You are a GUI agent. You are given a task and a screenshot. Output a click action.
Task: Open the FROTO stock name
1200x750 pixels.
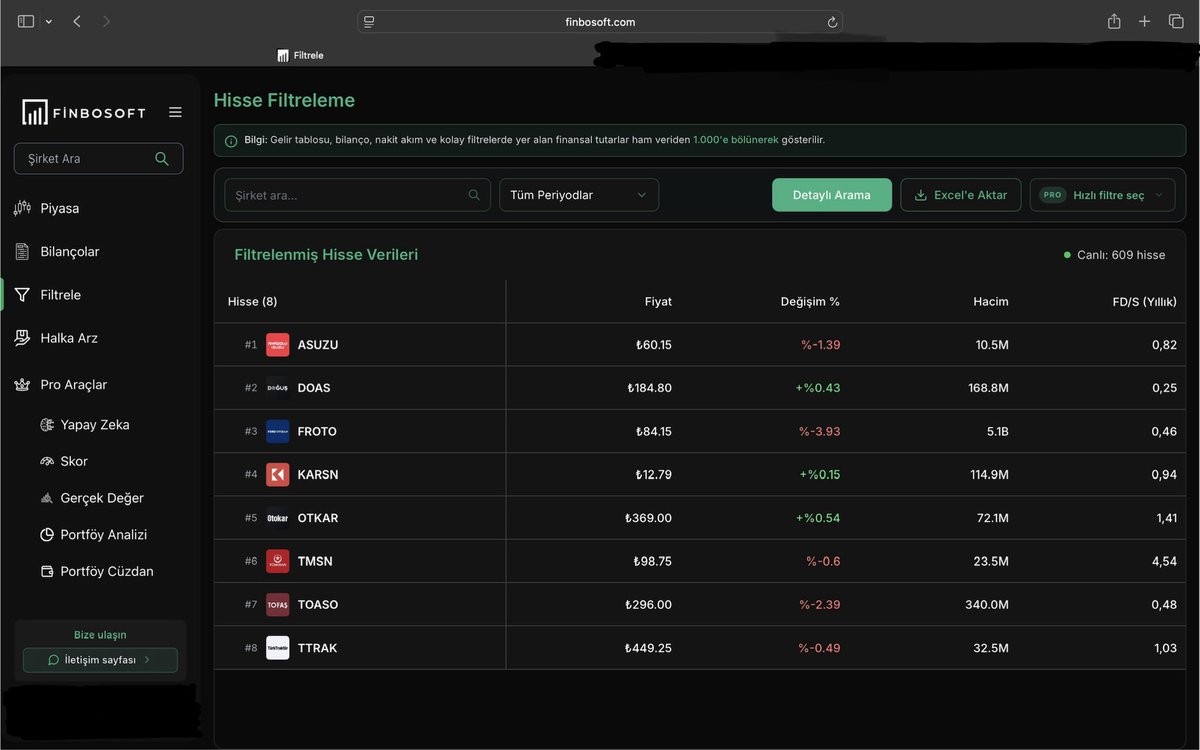pyautogui.click(x=317, y=432)
